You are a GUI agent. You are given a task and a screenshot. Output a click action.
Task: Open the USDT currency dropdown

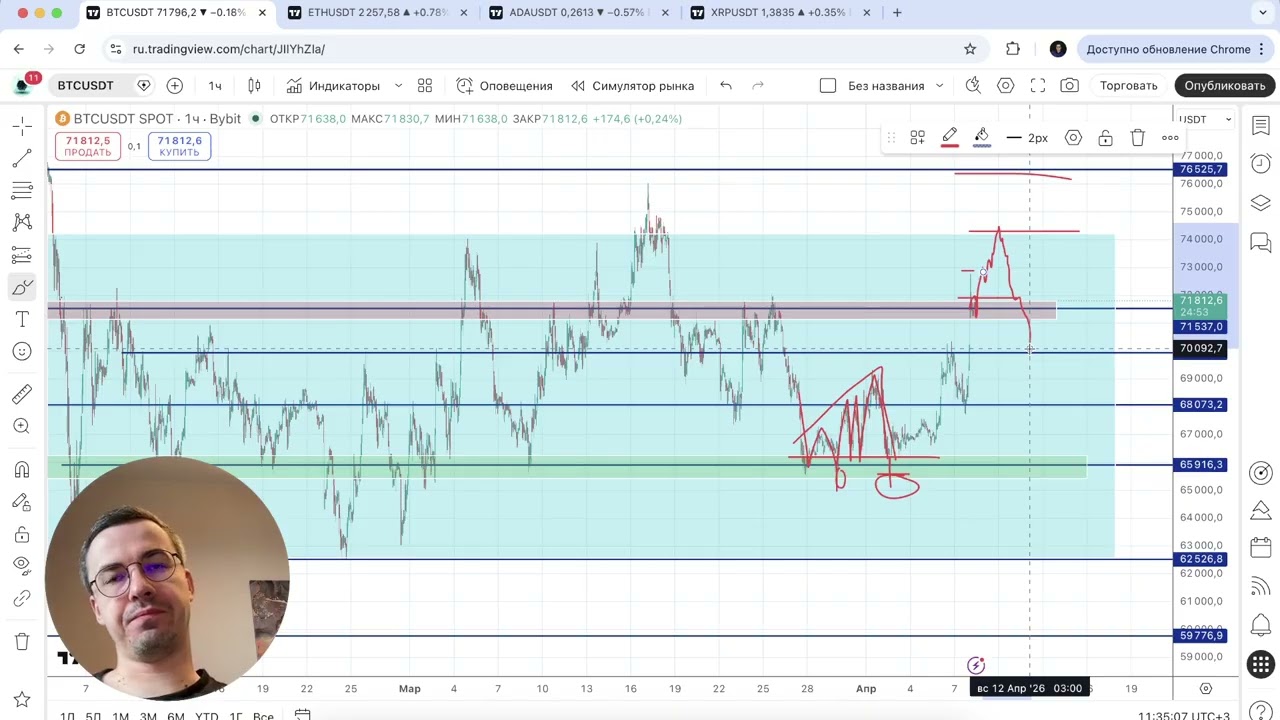[x=1205, y=119]
